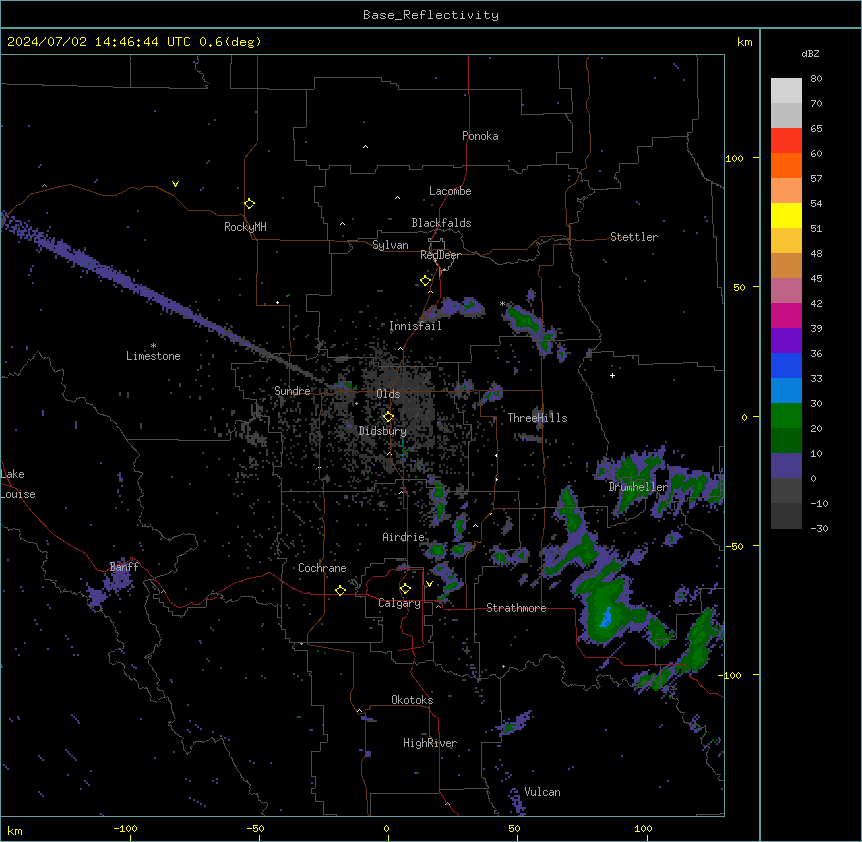Pick the pink 42-45 dBZ legend swatch
Image resolution: width=862 pixels, height=842 pixels.
coord(786,290)
